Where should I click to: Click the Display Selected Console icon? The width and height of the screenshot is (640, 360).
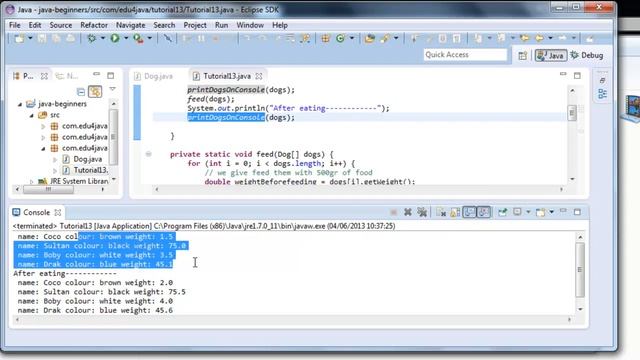(517, 212)
